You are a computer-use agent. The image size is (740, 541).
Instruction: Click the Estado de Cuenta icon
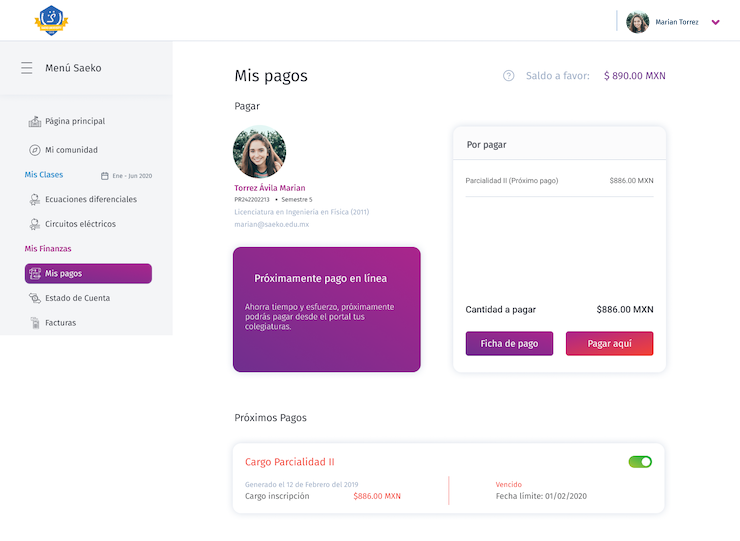click(x=34, y=298)
